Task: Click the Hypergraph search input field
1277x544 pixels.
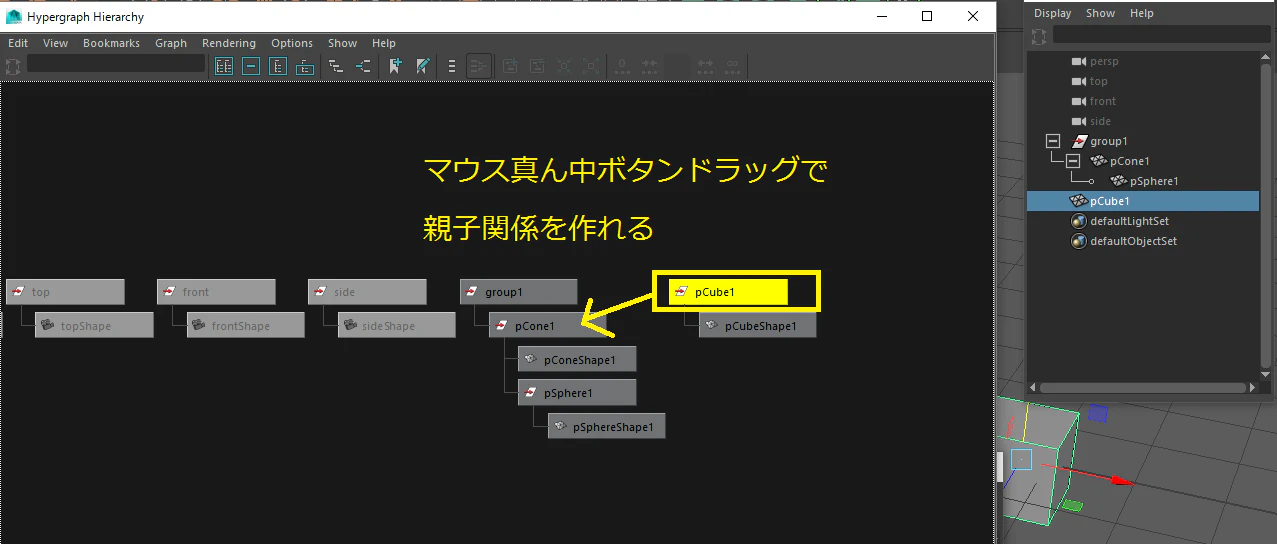Action: pyautogui.click(x=115, y=64)
